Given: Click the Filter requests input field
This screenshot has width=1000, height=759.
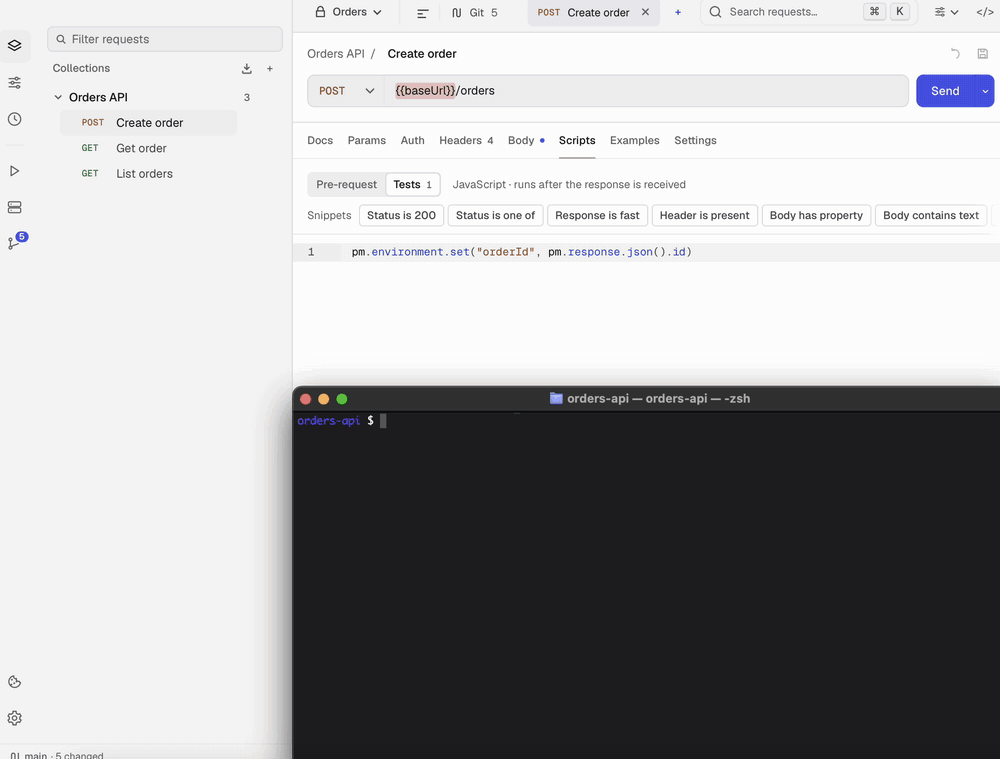Looking at the screenshot, I should click(x=165, y=39).
